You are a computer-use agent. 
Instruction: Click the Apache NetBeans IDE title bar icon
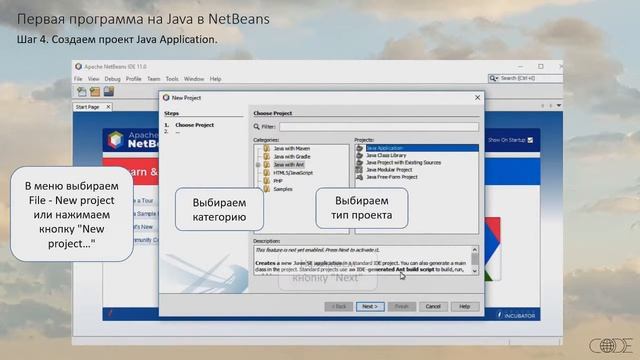78,67
